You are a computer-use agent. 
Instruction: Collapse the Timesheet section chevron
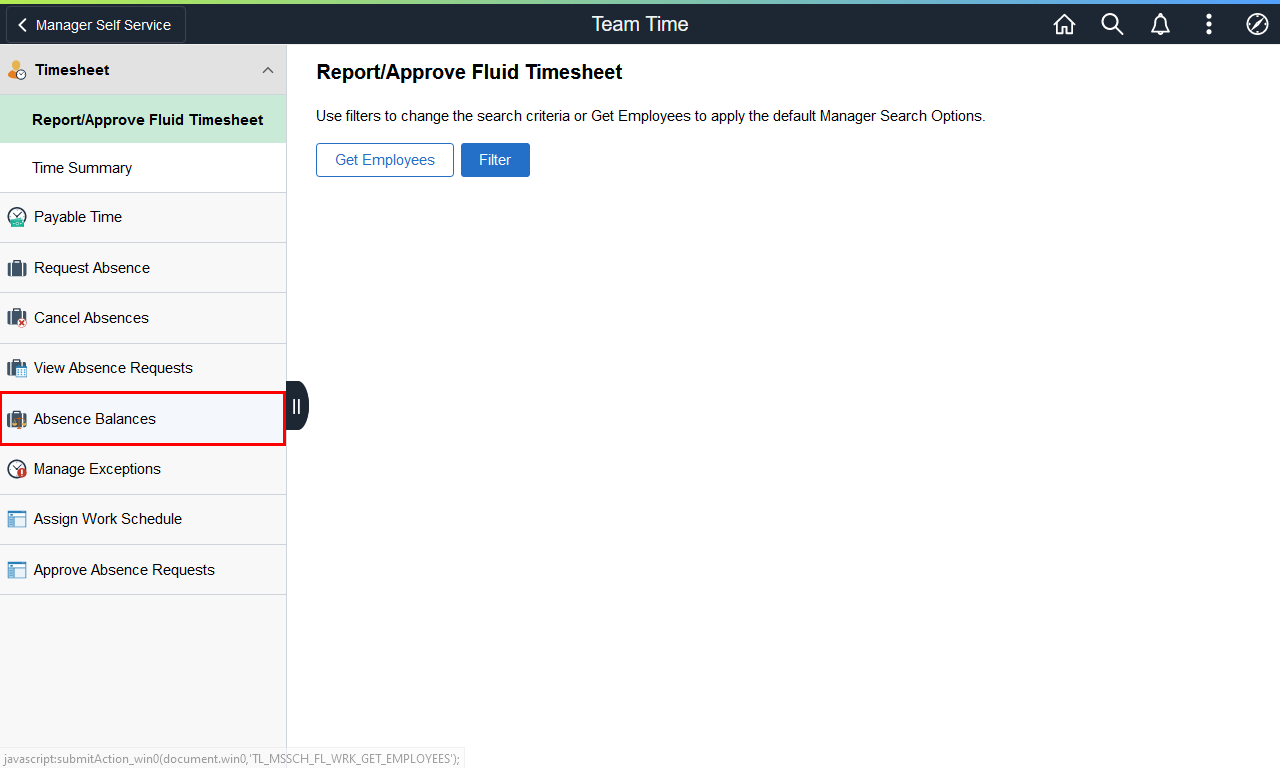tap(267, 70)
